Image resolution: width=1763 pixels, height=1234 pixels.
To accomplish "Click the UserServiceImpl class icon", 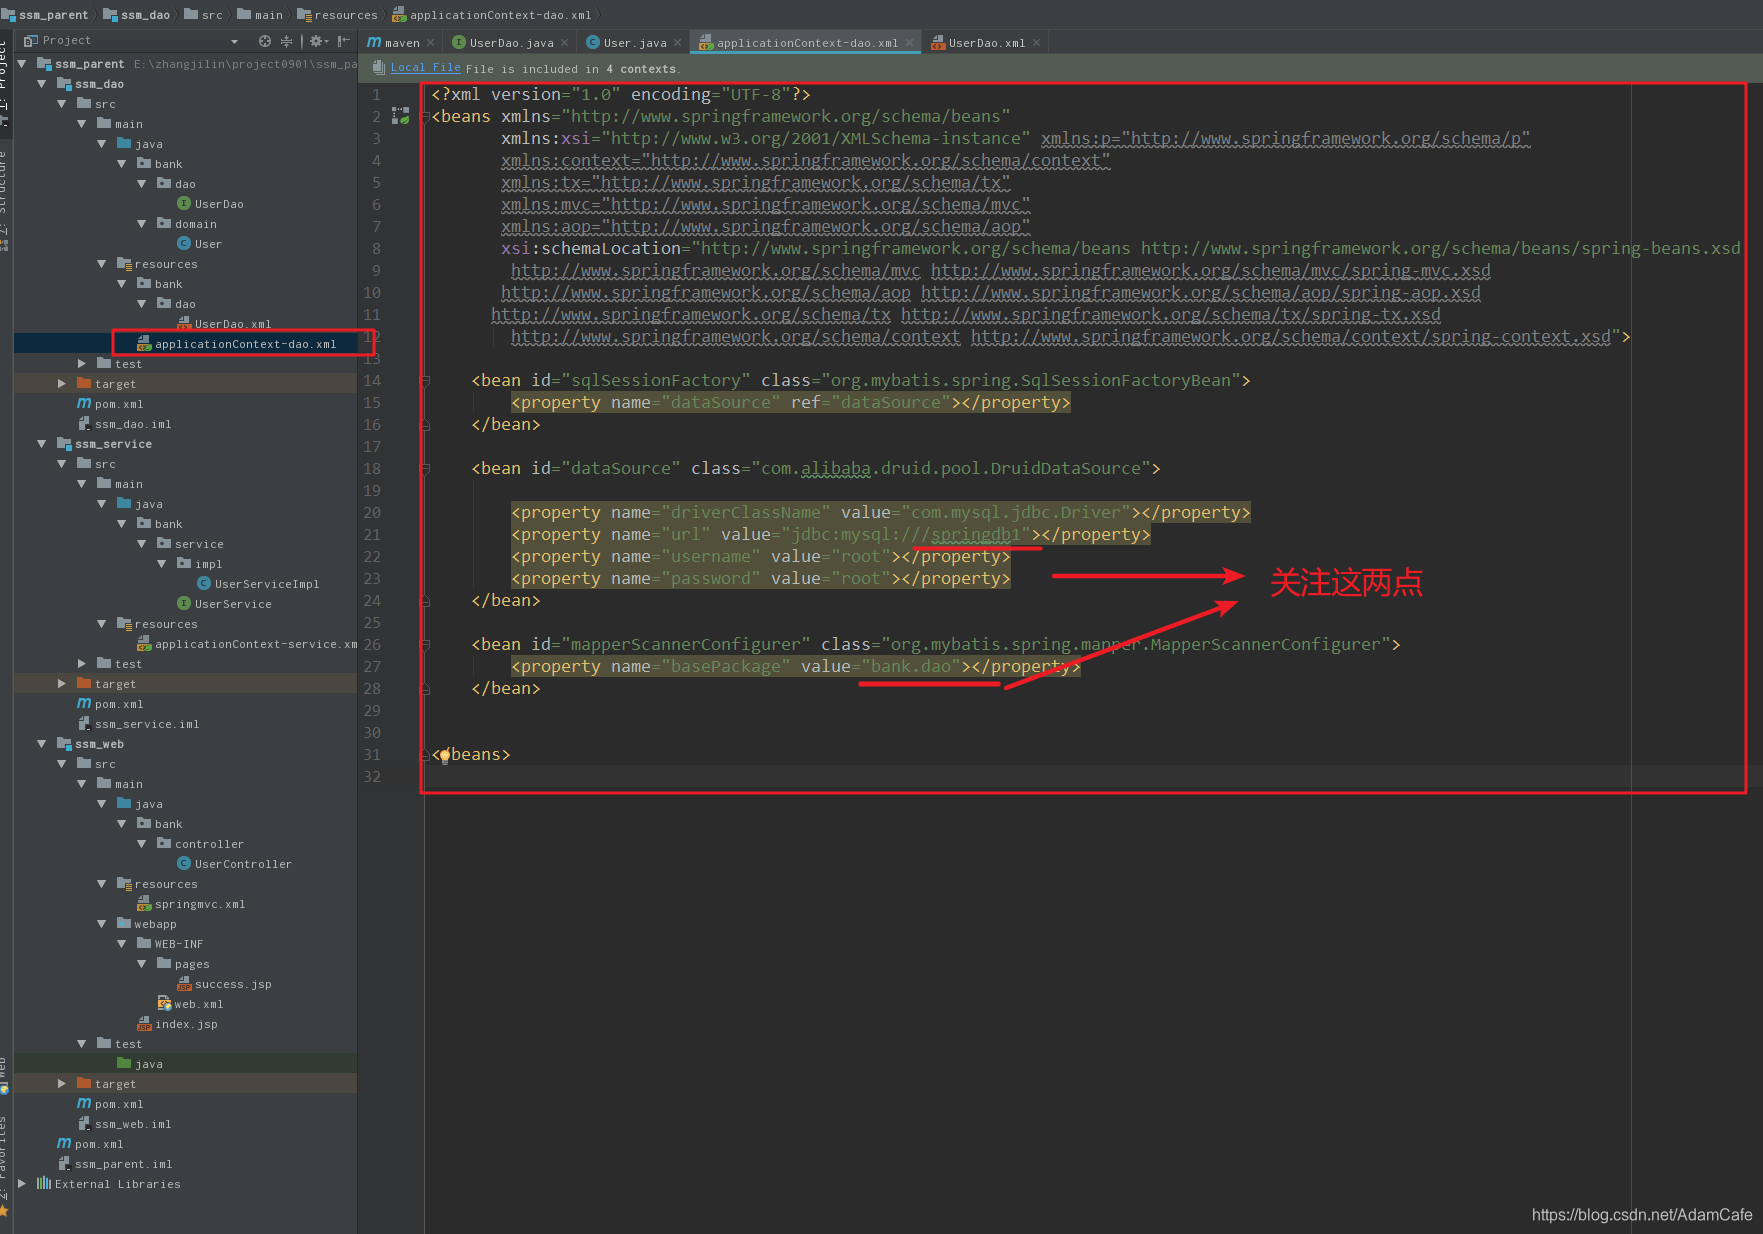I will click(x=204, y=584).
